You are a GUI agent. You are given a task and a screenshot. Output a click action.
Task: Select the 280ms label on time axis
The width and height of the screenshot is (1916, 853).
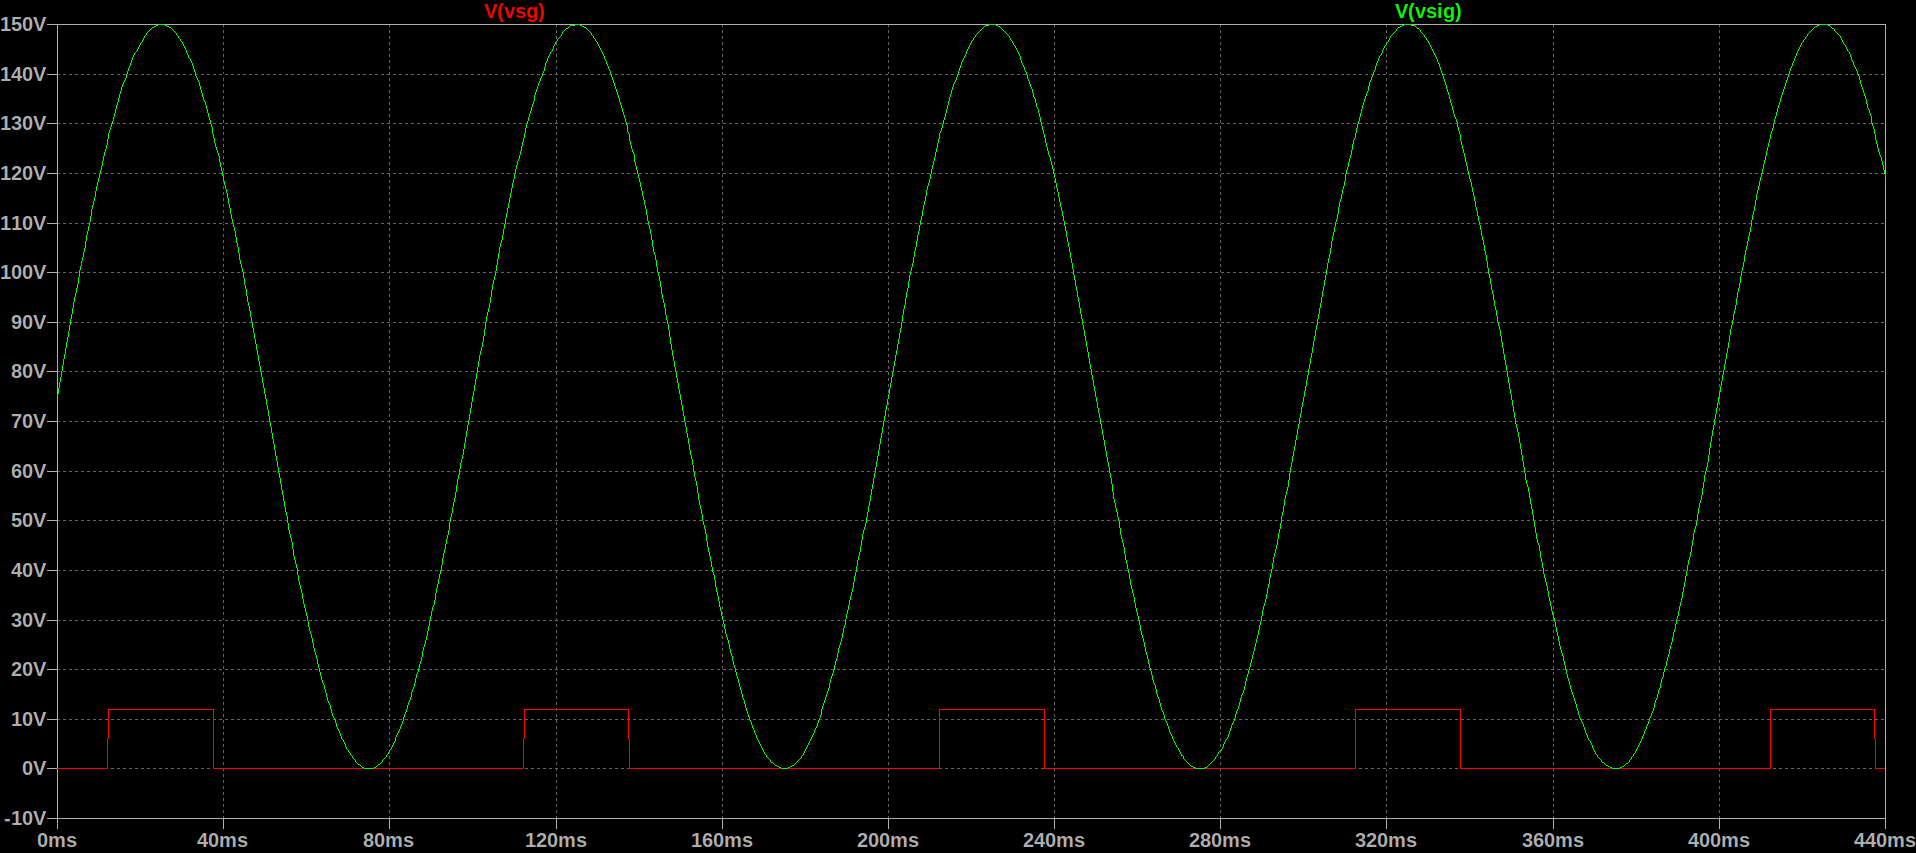(x=1219, y=840)
